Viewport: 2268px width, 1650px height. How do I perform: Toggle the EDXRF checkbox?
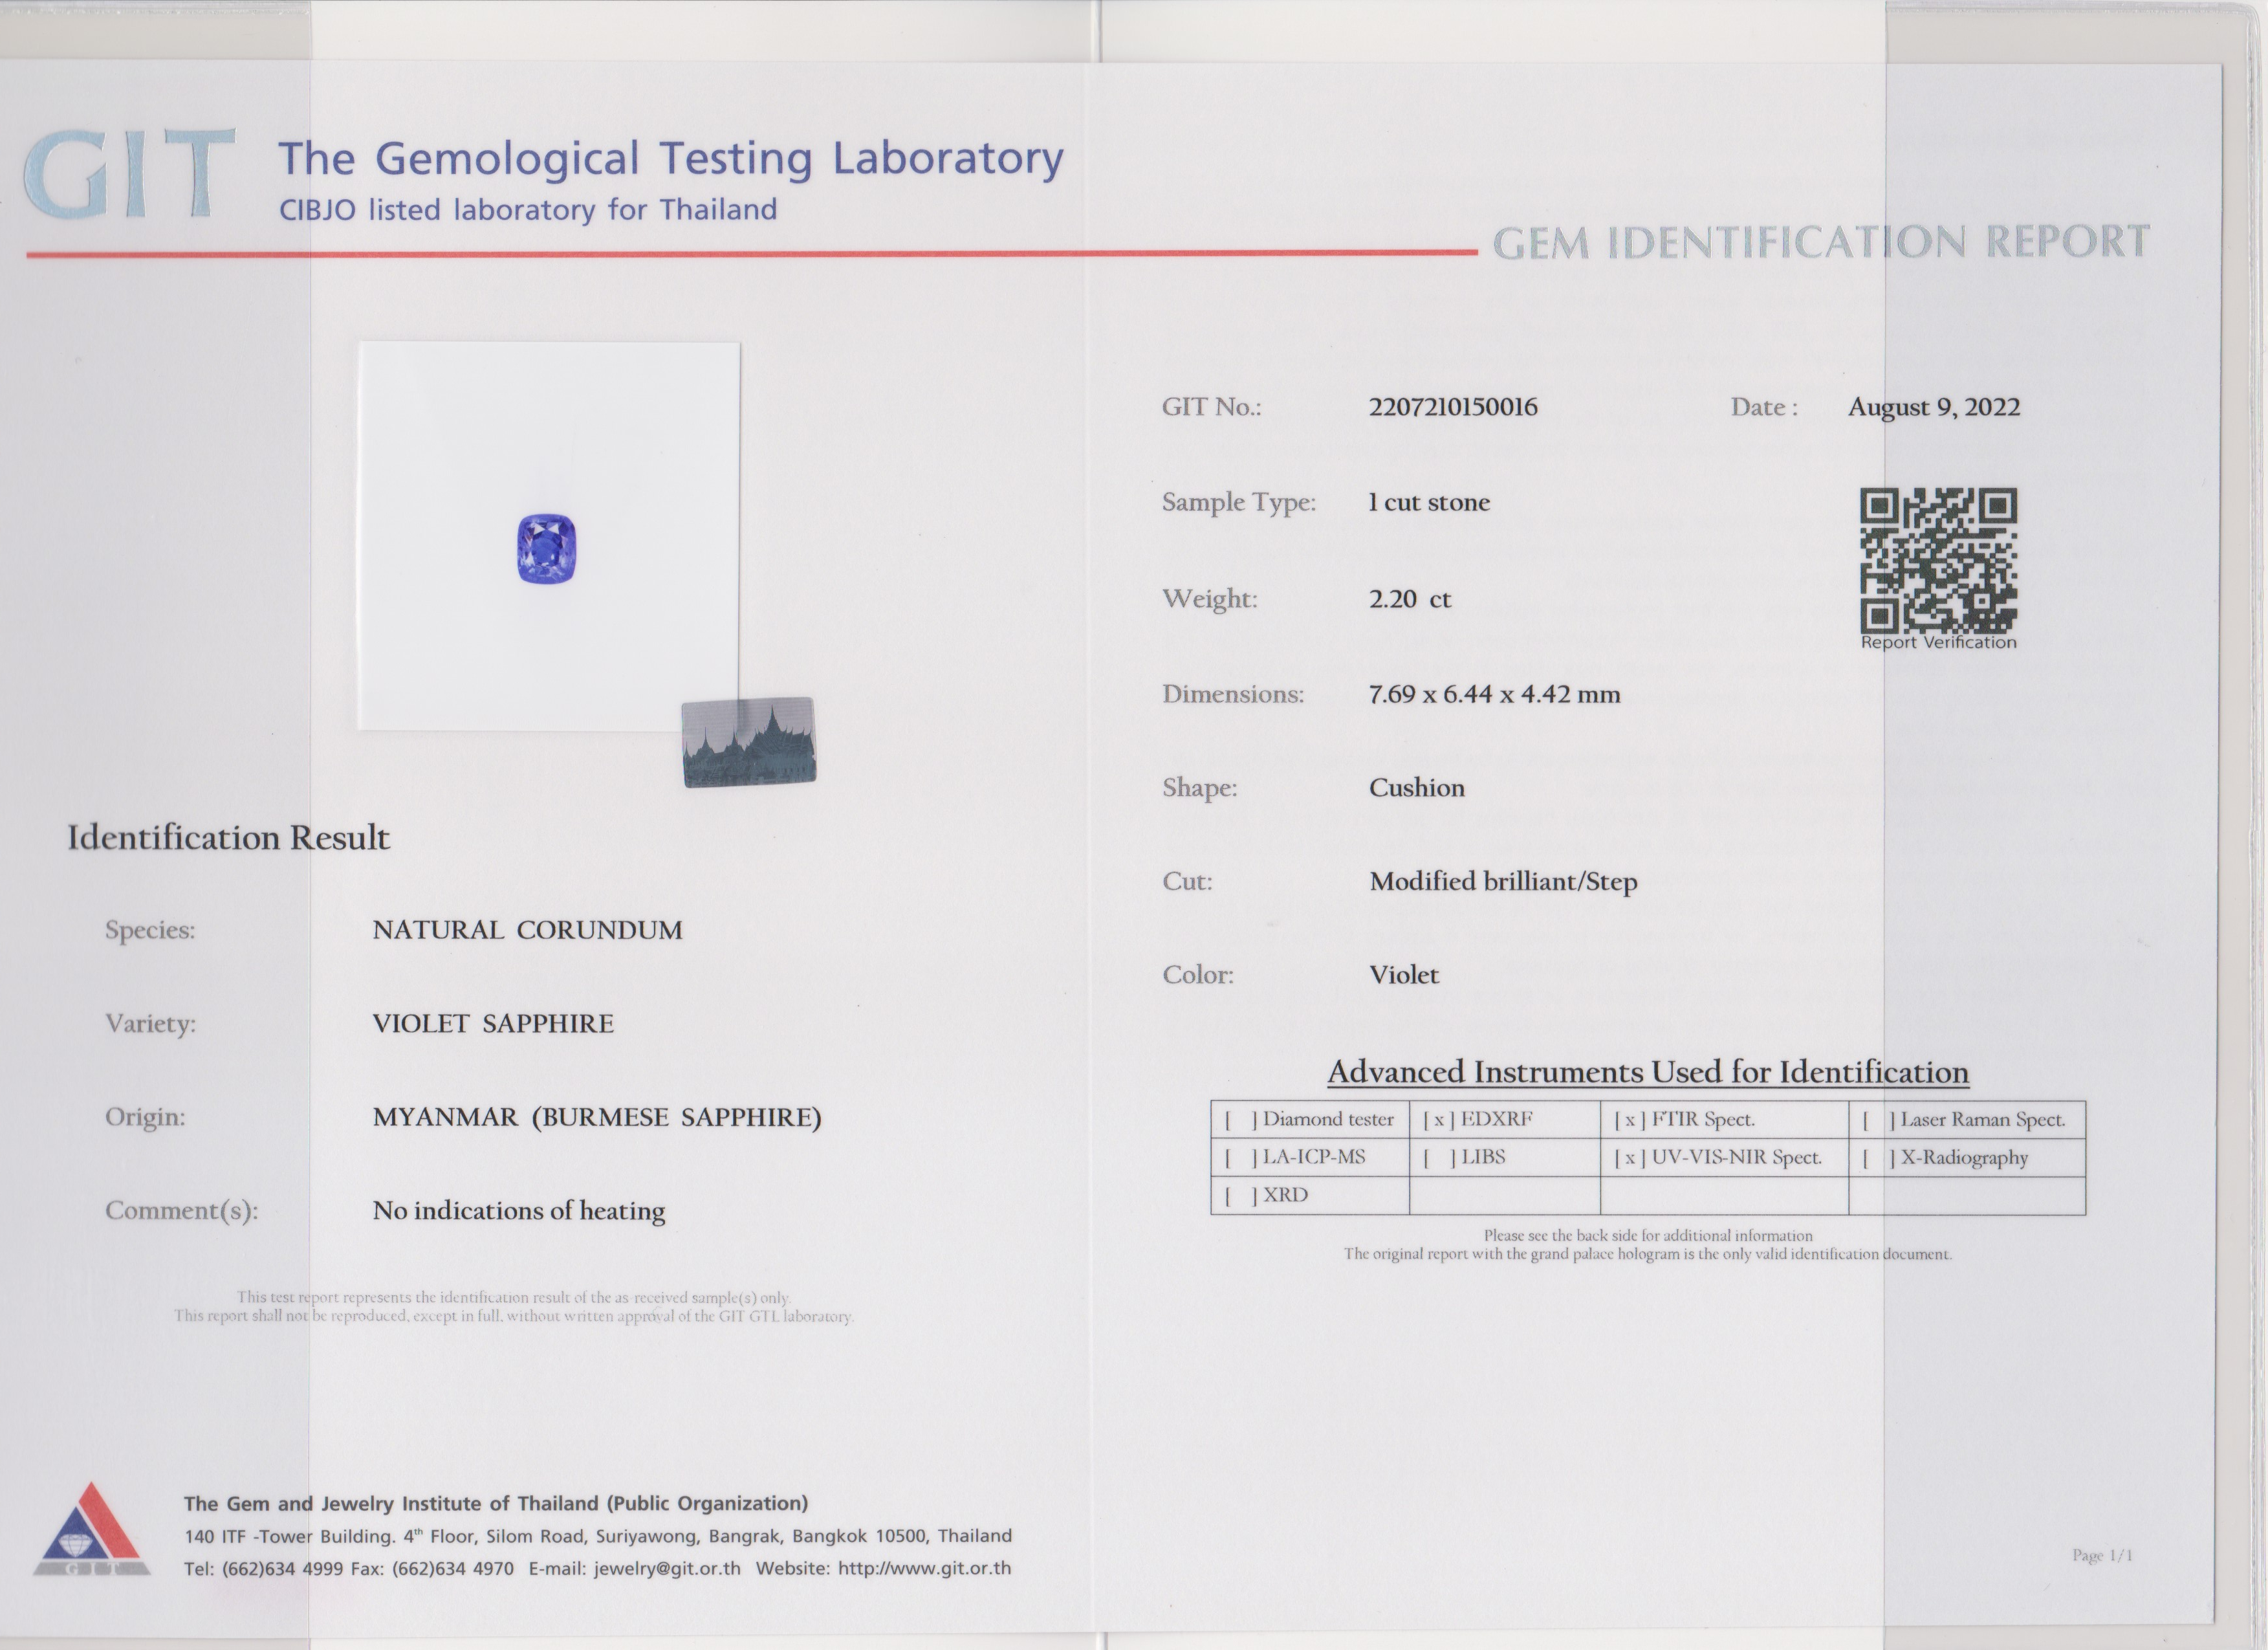1438,1120
